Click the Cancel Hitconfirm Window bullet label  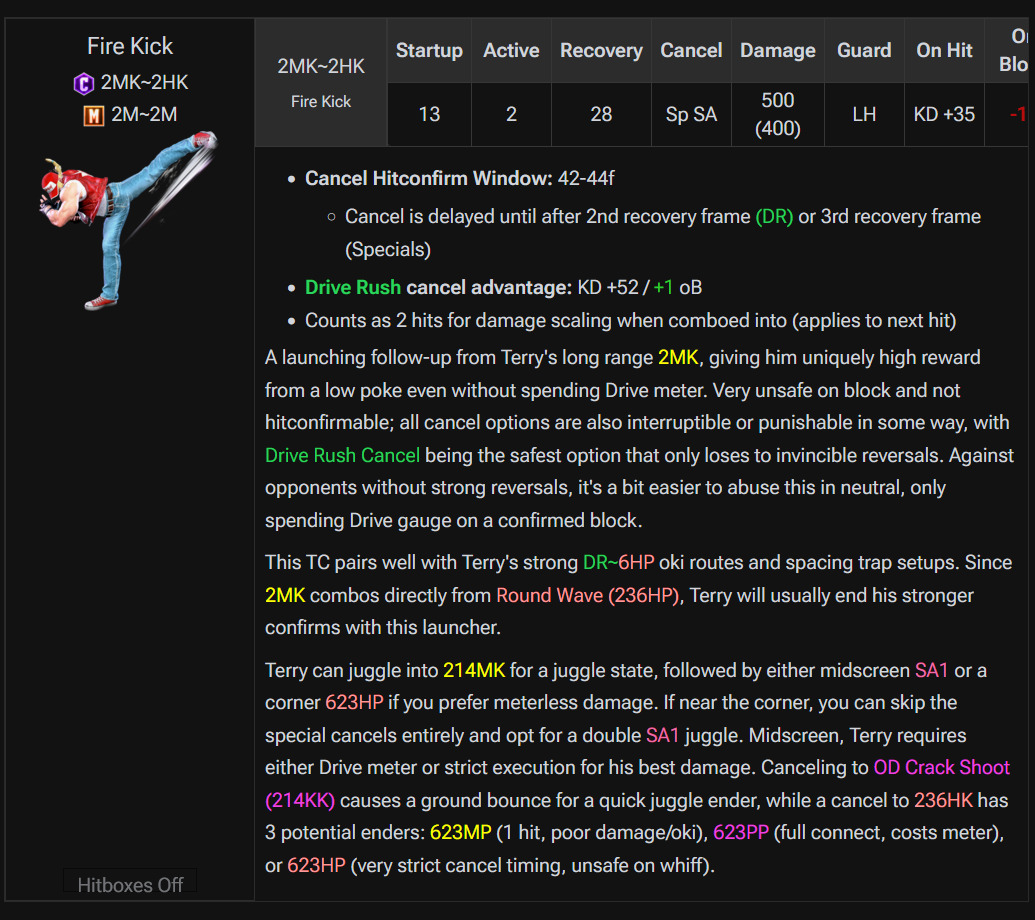point(428,178)
